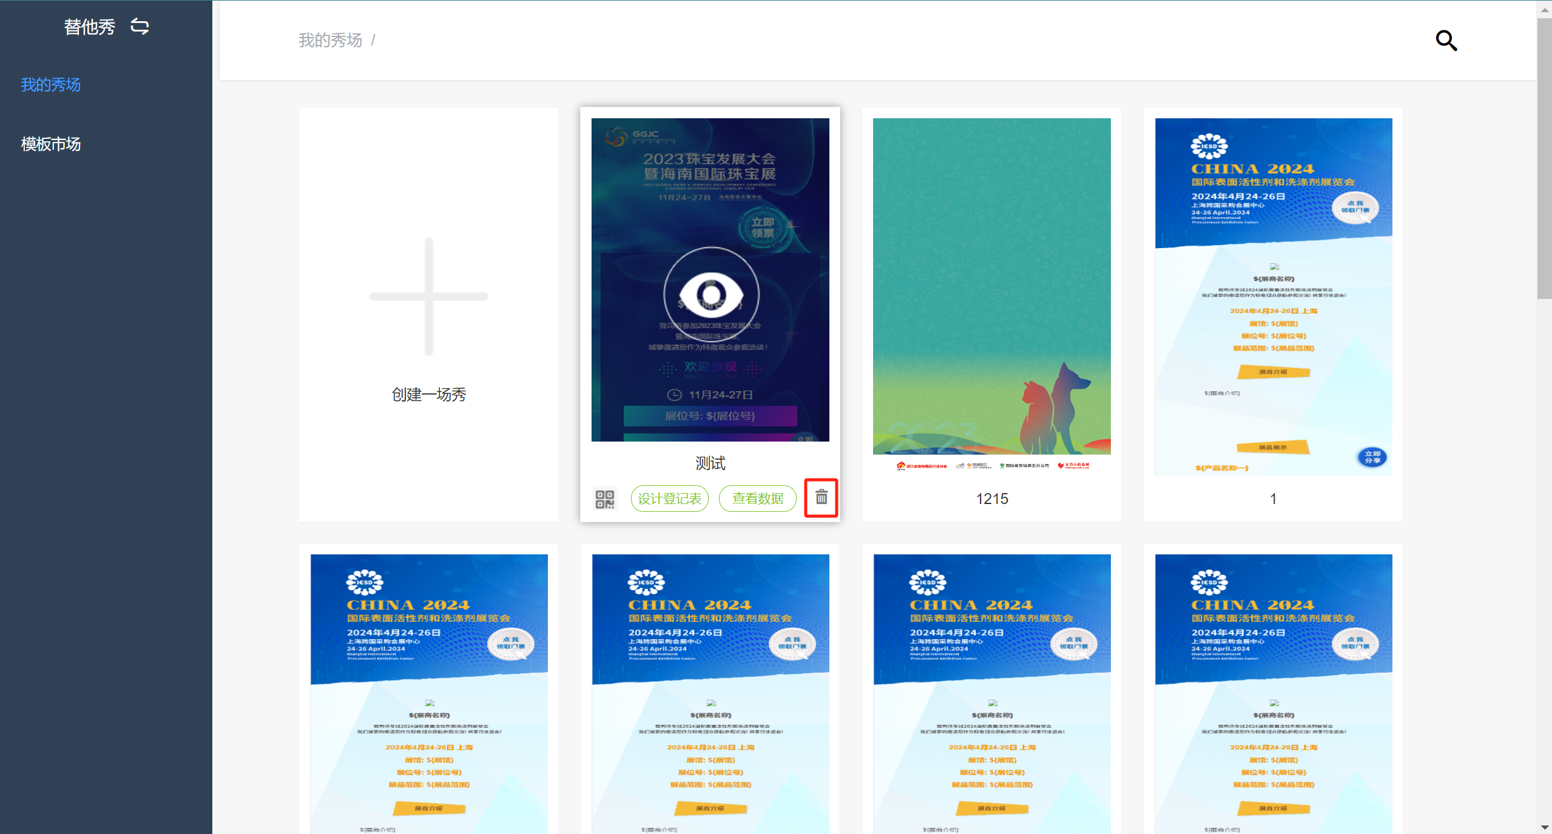This screenshot has width=1552, height=834.
Task: Click the 查看数据 button
Action: [757, 499]
